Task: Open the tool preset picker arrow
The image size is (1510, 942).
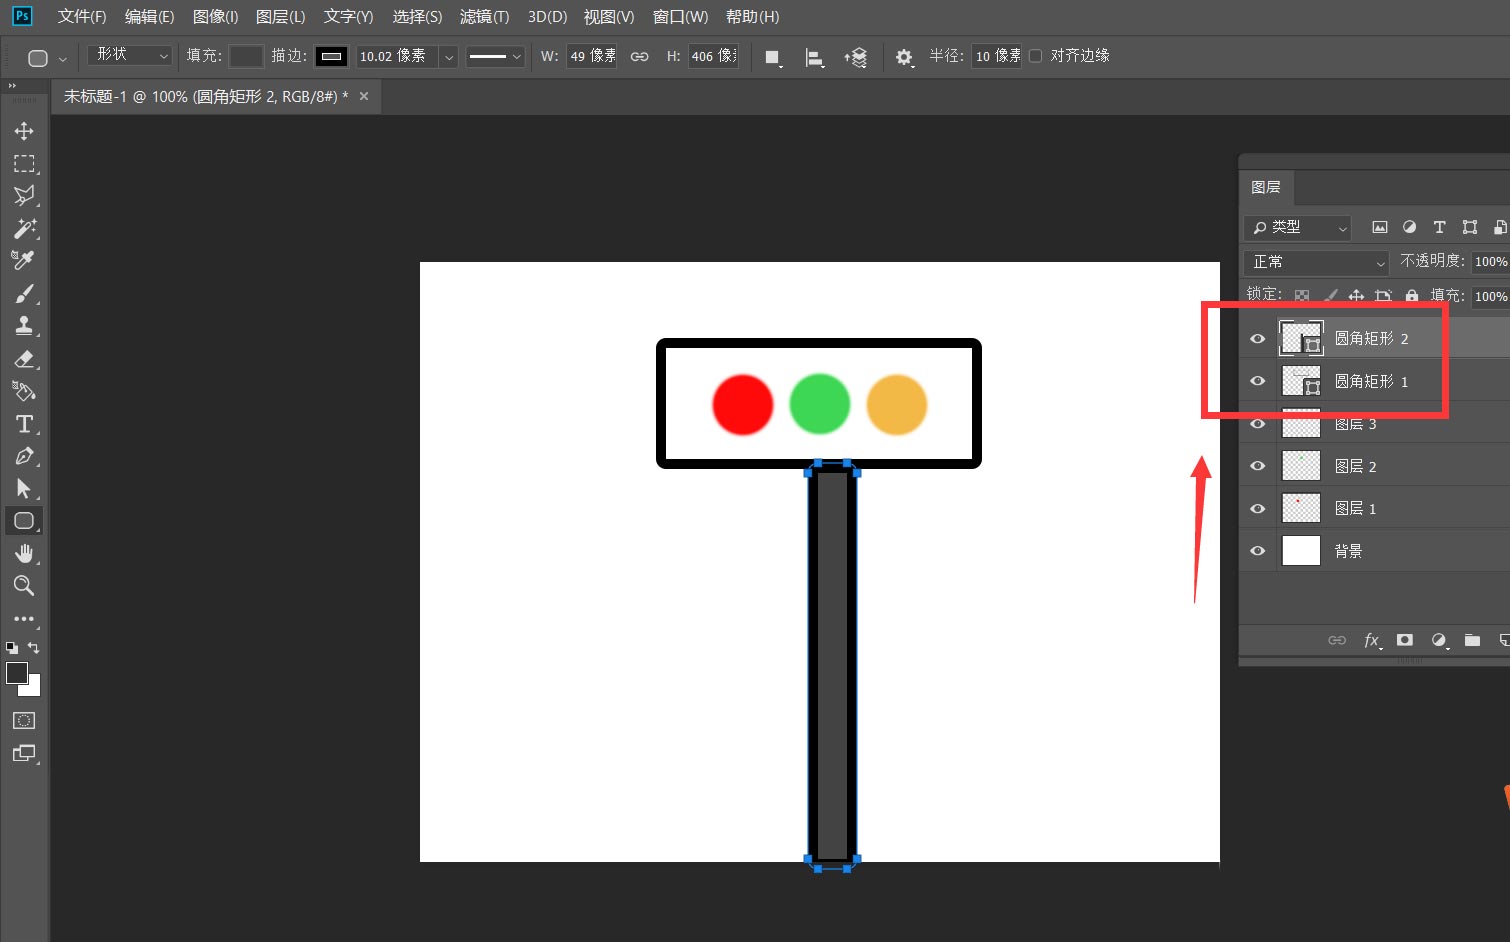Action: click(63, 58)
